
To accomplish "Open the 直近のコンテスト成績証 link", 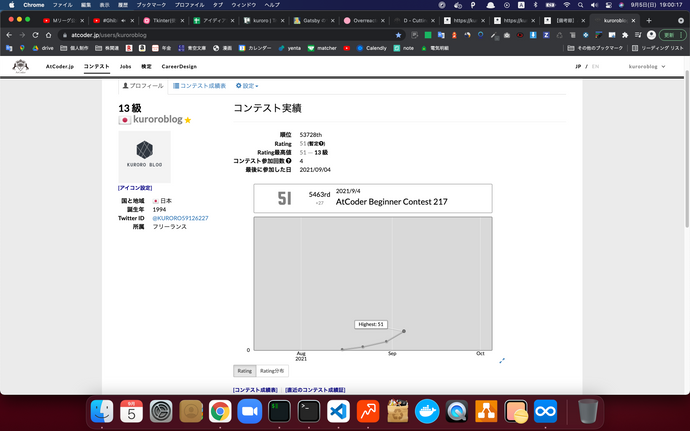I will tap(315, 390).
